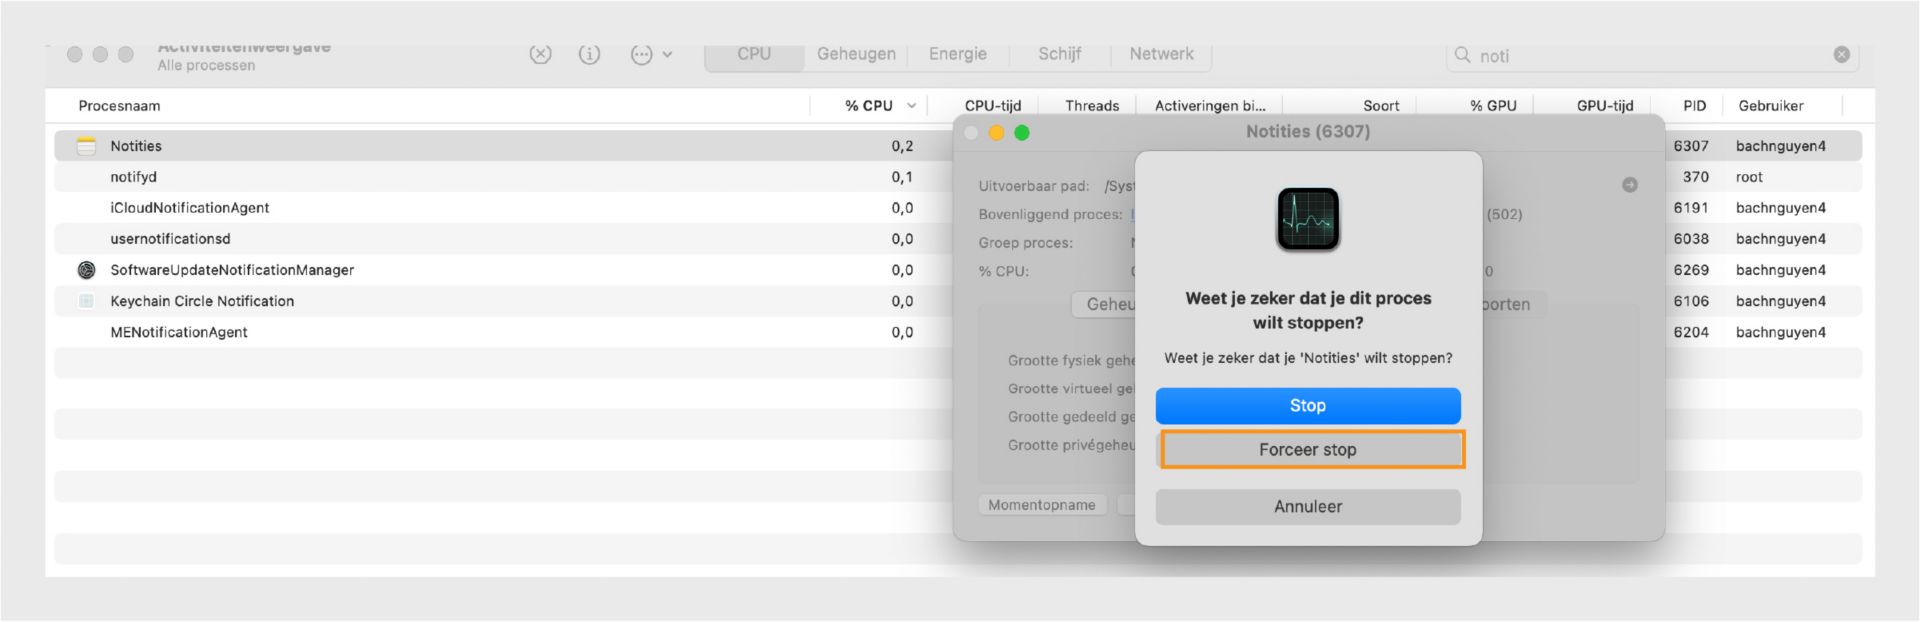1920x622 pixels.
Task: Switch to the CPU tab
Action: click(754, 54)
